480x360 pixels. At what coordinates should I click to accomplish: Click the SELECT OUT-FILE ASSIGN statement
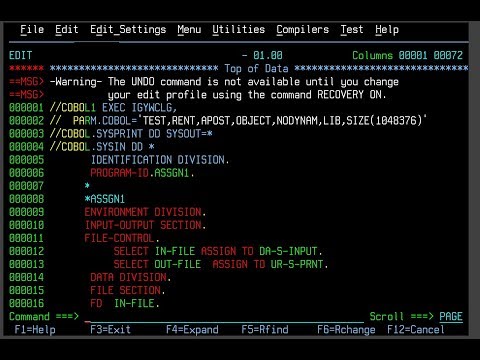221,264
